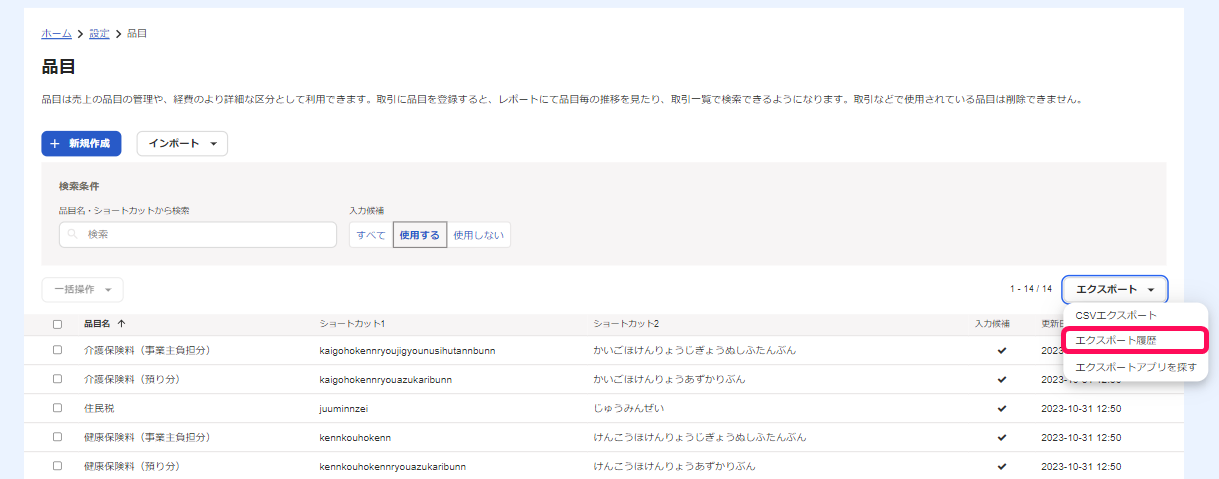Check the 介護保険料(預り分) row checkbox
Screen dimensions: 1219x479
(x=57, y=379)
